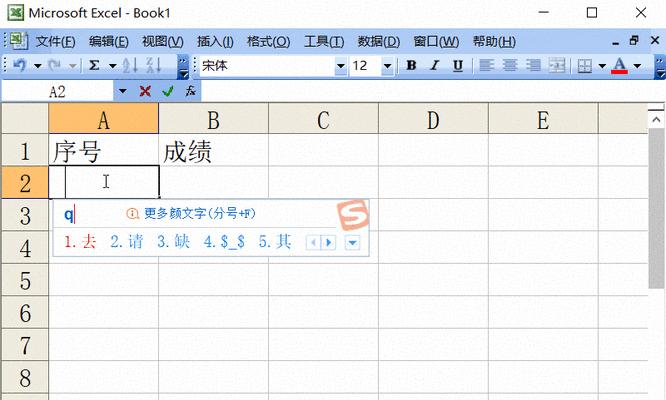Click the font name box showing 宋体

tap(267, 66)
